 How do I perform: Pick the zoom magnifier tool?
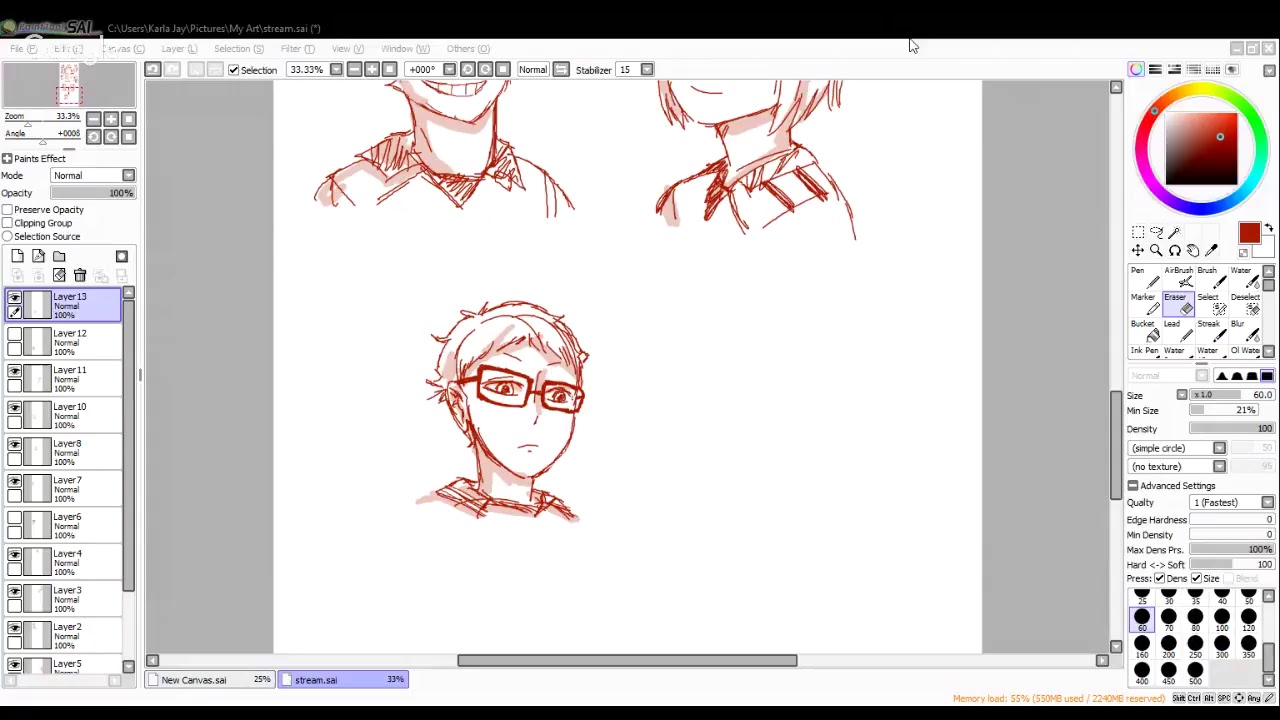click(1156, 251)
